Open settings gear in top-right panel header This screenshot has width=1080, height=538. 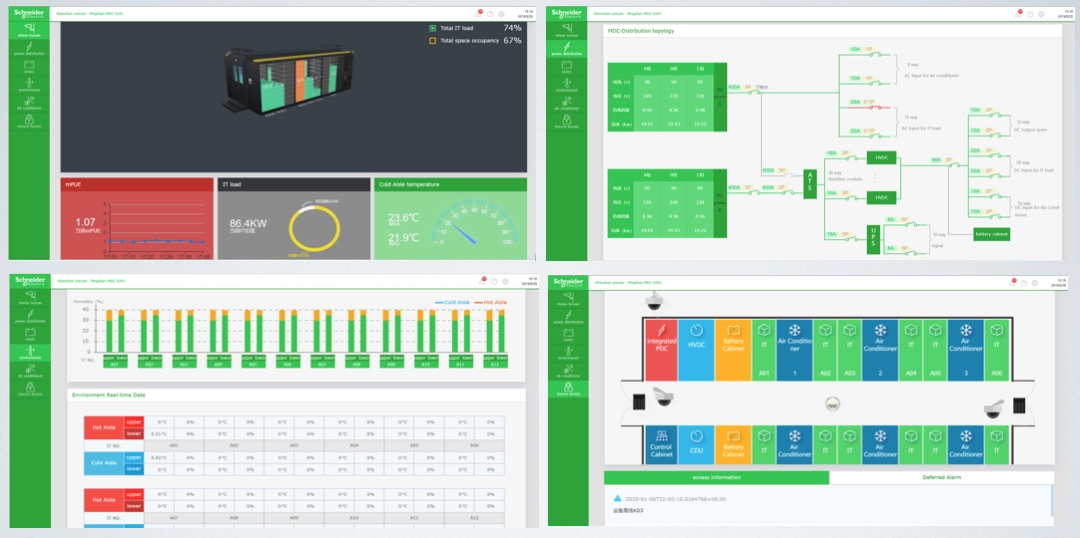point(1040,14)
